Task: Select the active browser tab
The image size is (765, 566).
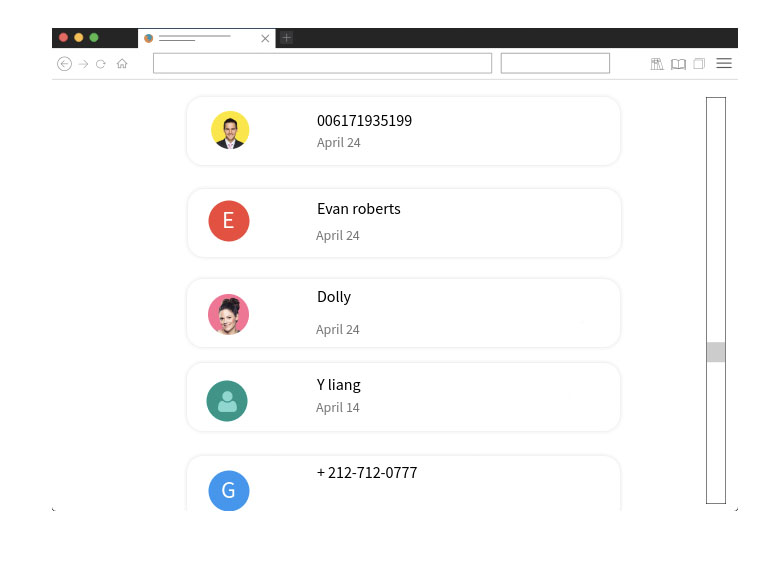Action: 207,38
